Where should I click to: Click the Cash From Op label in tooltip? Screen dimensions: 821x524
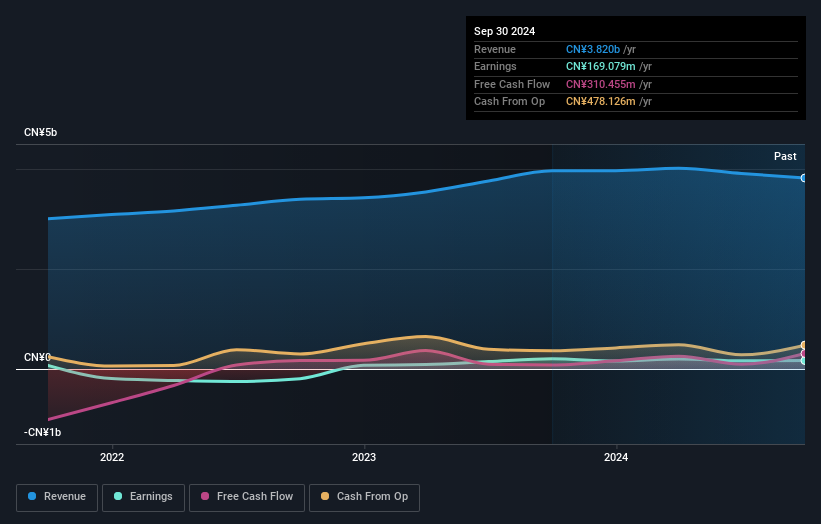pyautogui.click(x=509, y=102)
